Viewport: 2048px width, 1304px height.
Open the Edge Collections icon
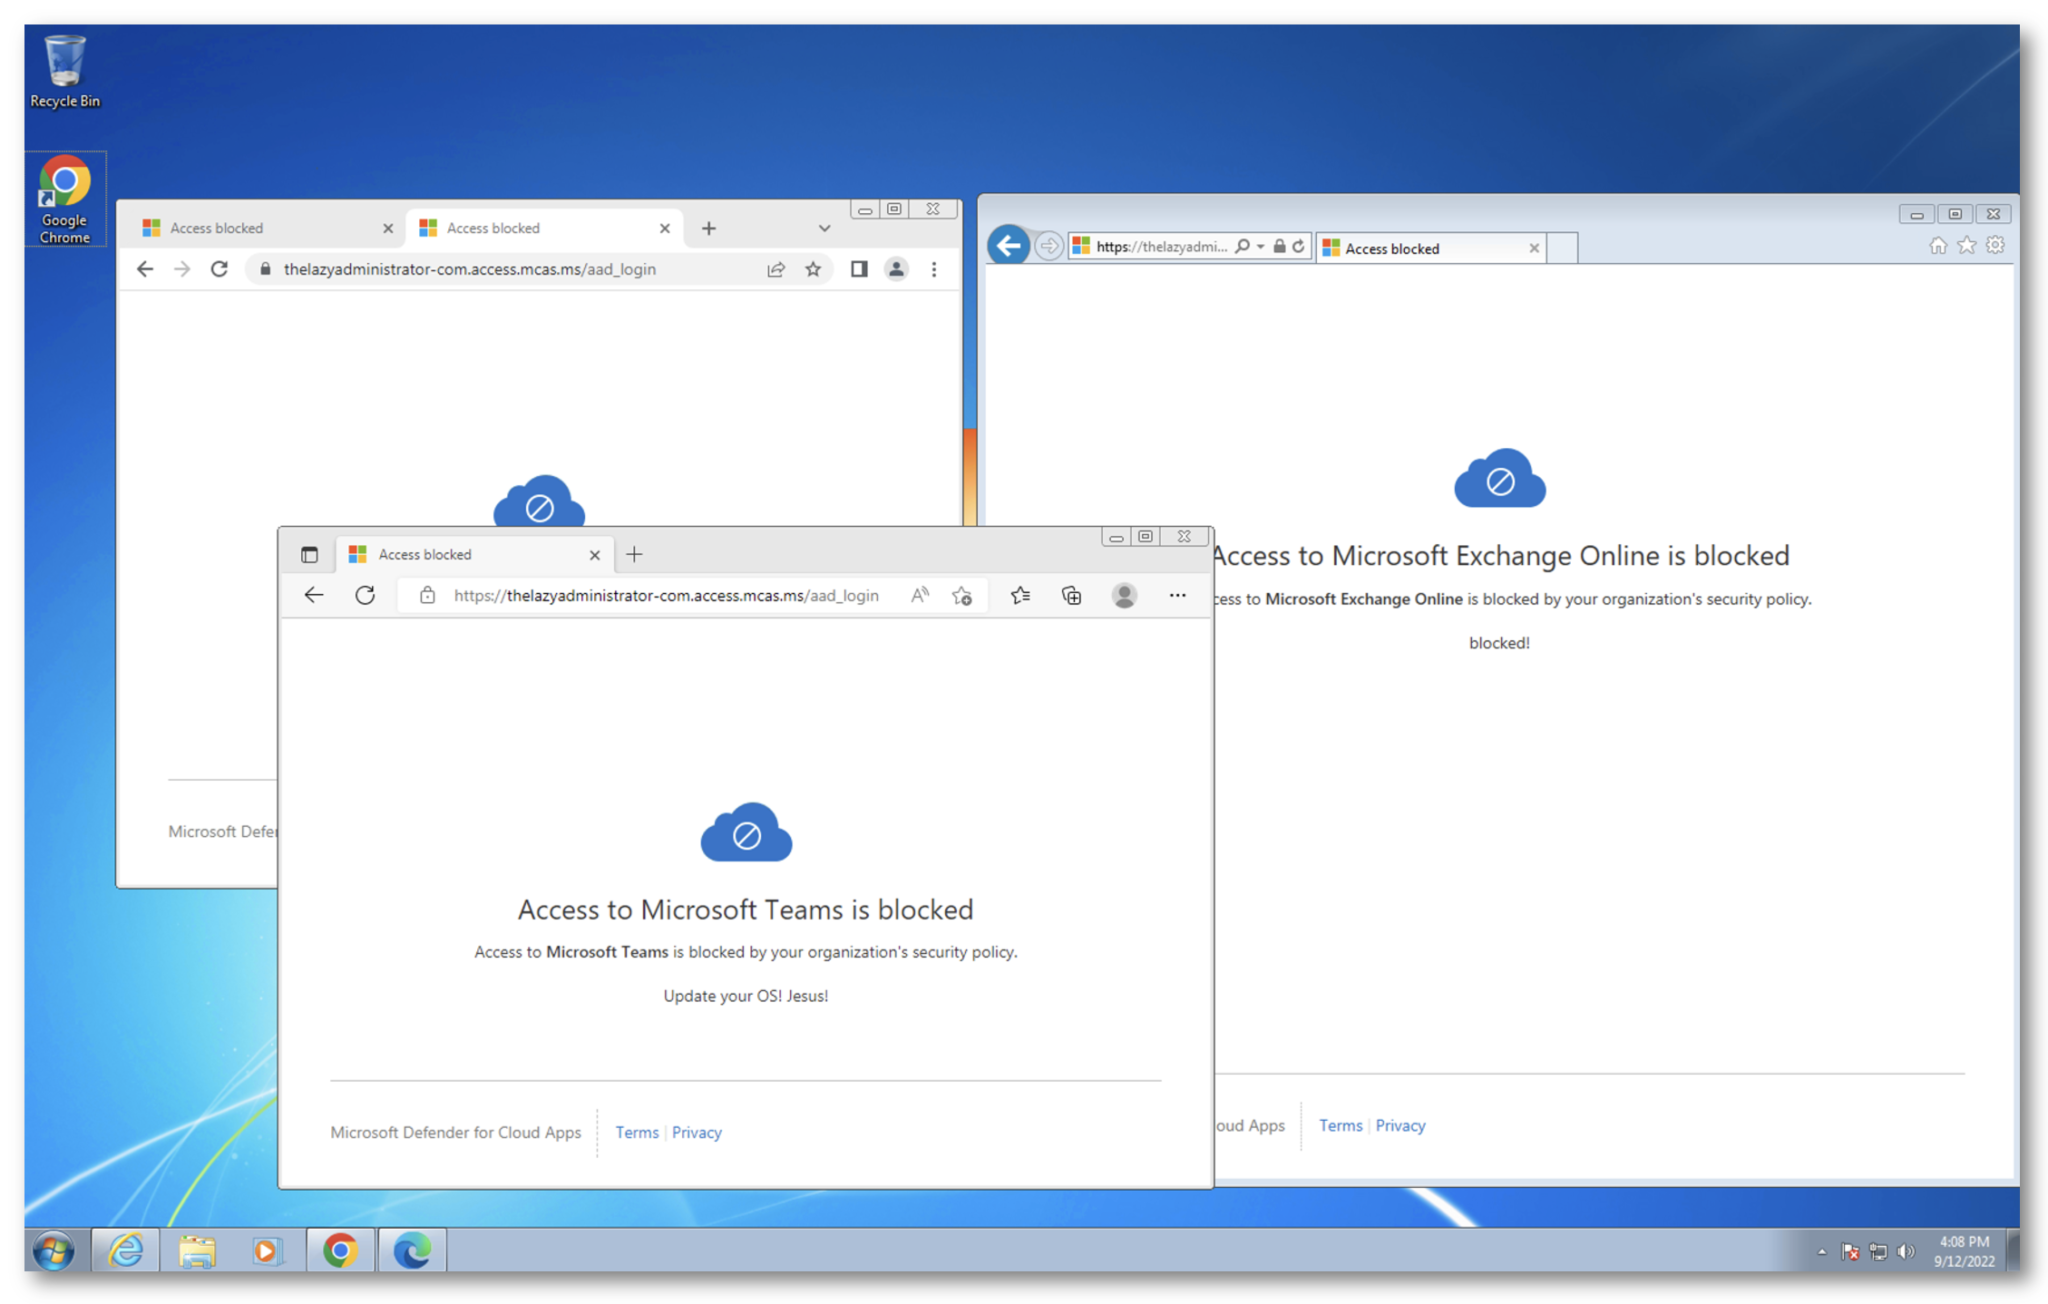(1072, 595)
